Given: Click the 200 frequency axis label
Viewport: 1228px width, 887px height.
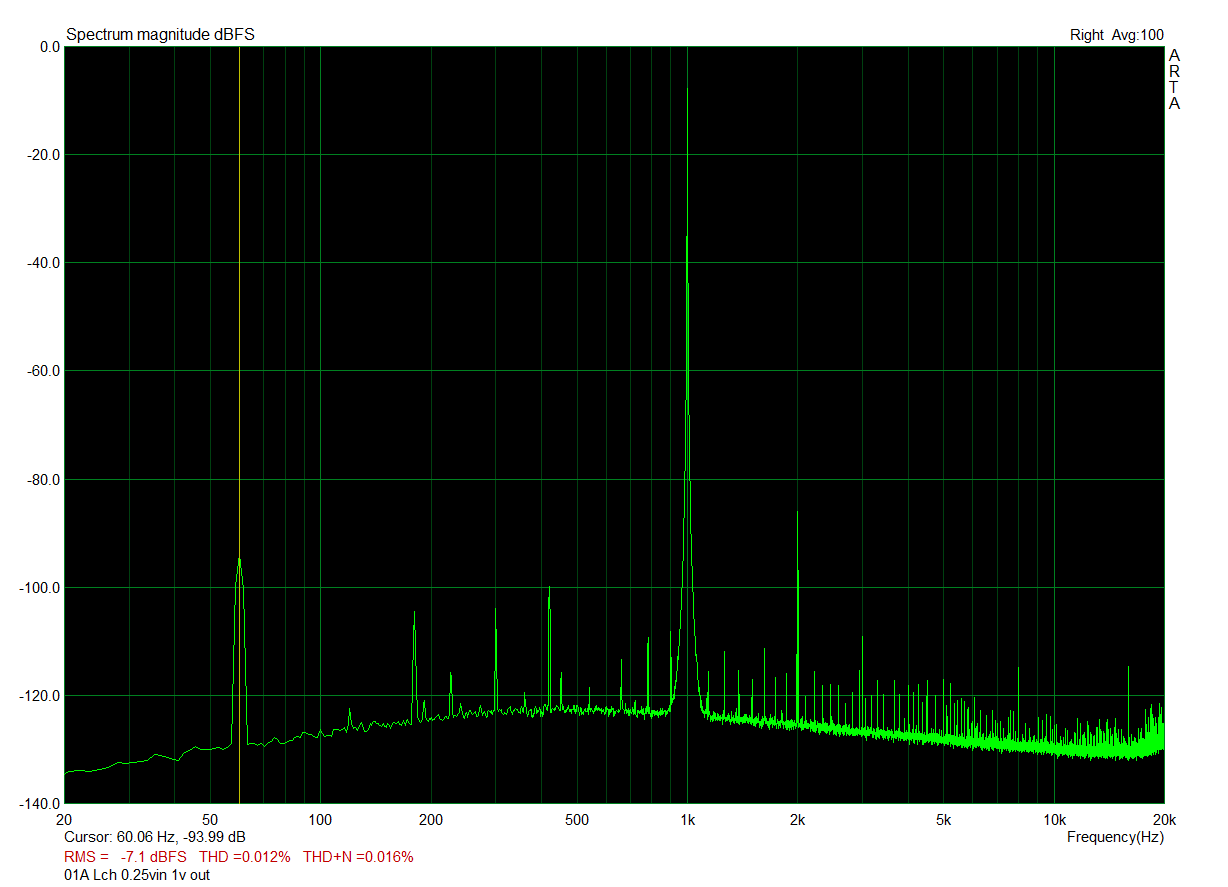Looking at the screenshot, I should [x=430, y=820].
